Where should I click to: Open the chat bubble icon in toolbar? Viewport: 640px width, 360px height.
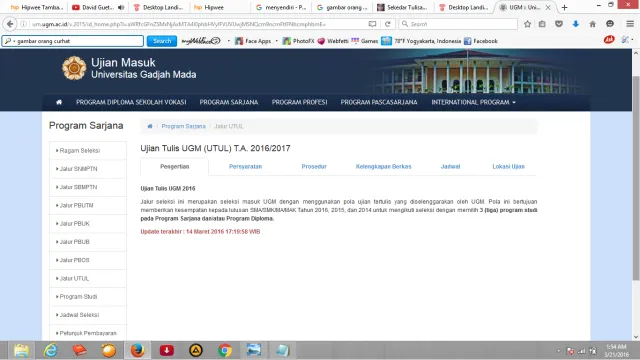[610, 24]
